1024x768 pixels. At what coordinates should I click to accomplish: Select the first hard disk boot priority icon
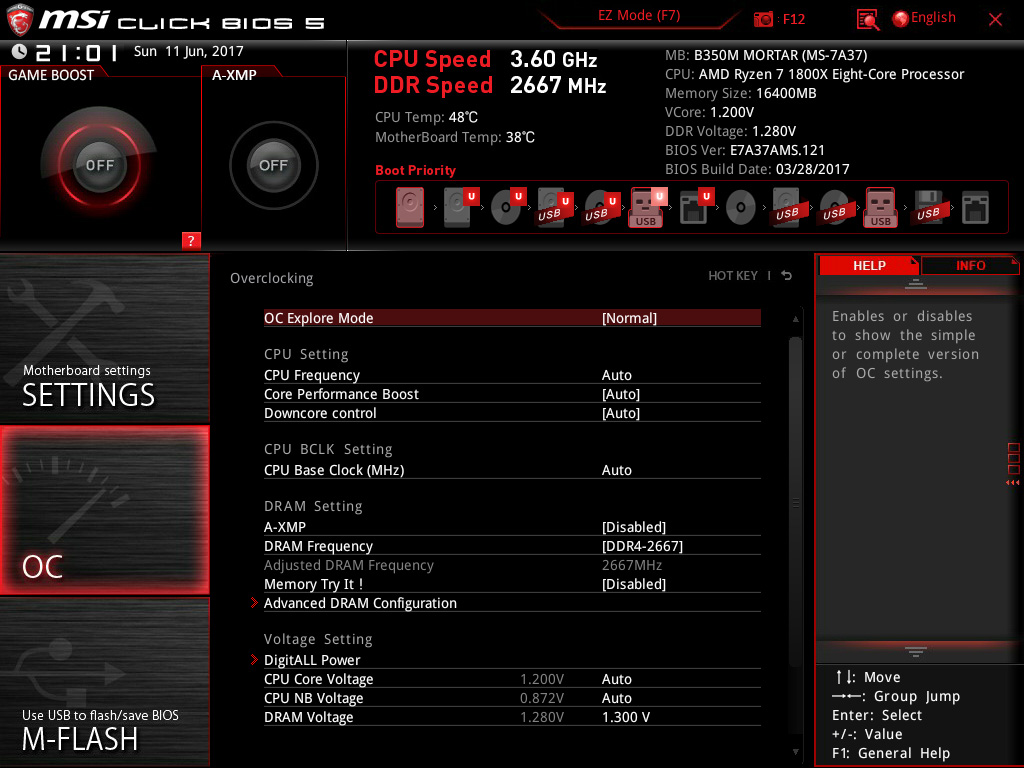tap(409, 208)
